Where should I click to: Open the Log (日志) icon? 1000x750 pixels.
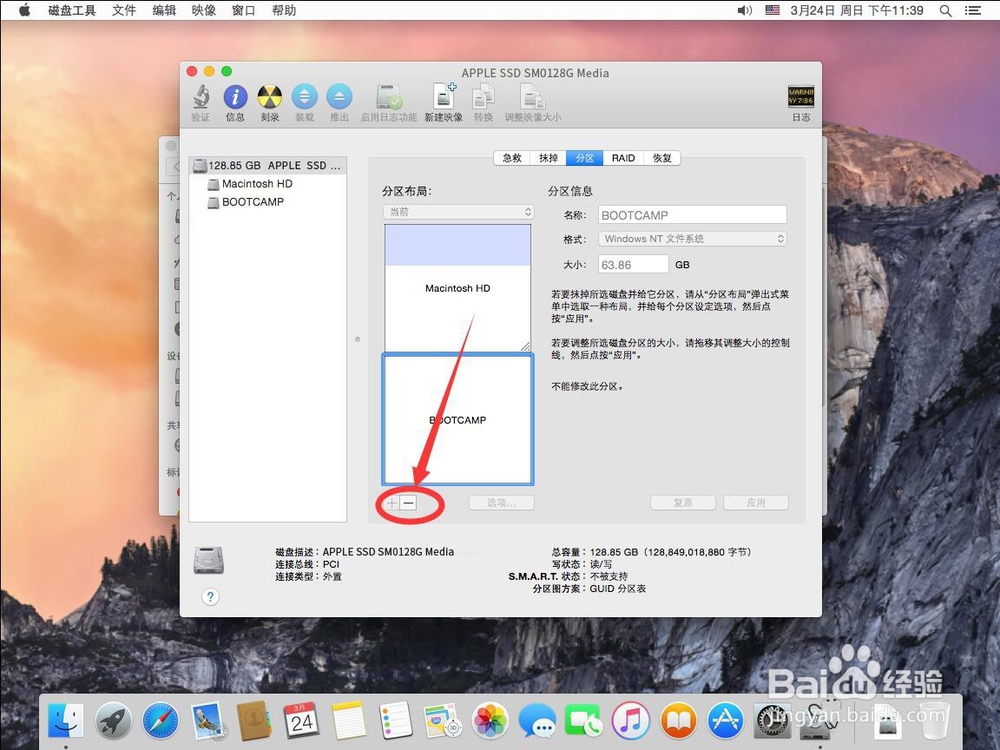[x=801, y=97]
